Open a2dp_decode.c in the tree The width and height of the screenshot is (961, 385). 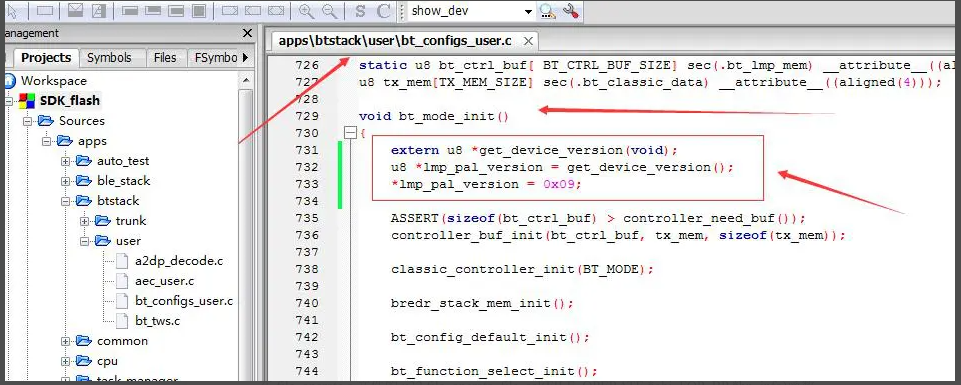[x=179, y=261]
